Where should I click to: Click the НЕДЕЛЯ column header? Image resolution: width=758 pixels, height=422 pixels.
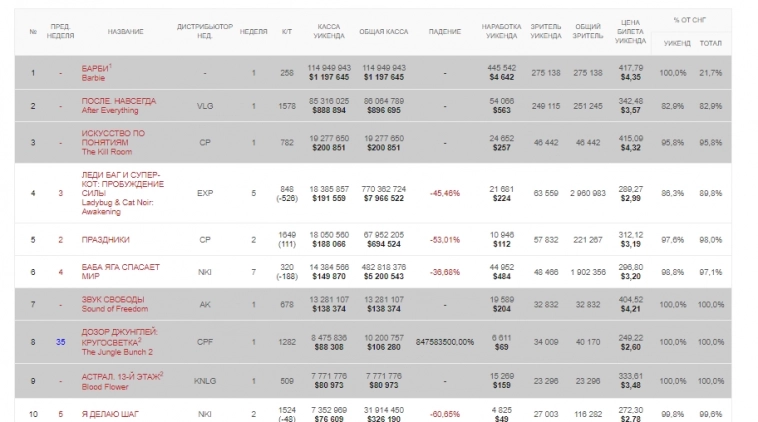pos(253,31)
